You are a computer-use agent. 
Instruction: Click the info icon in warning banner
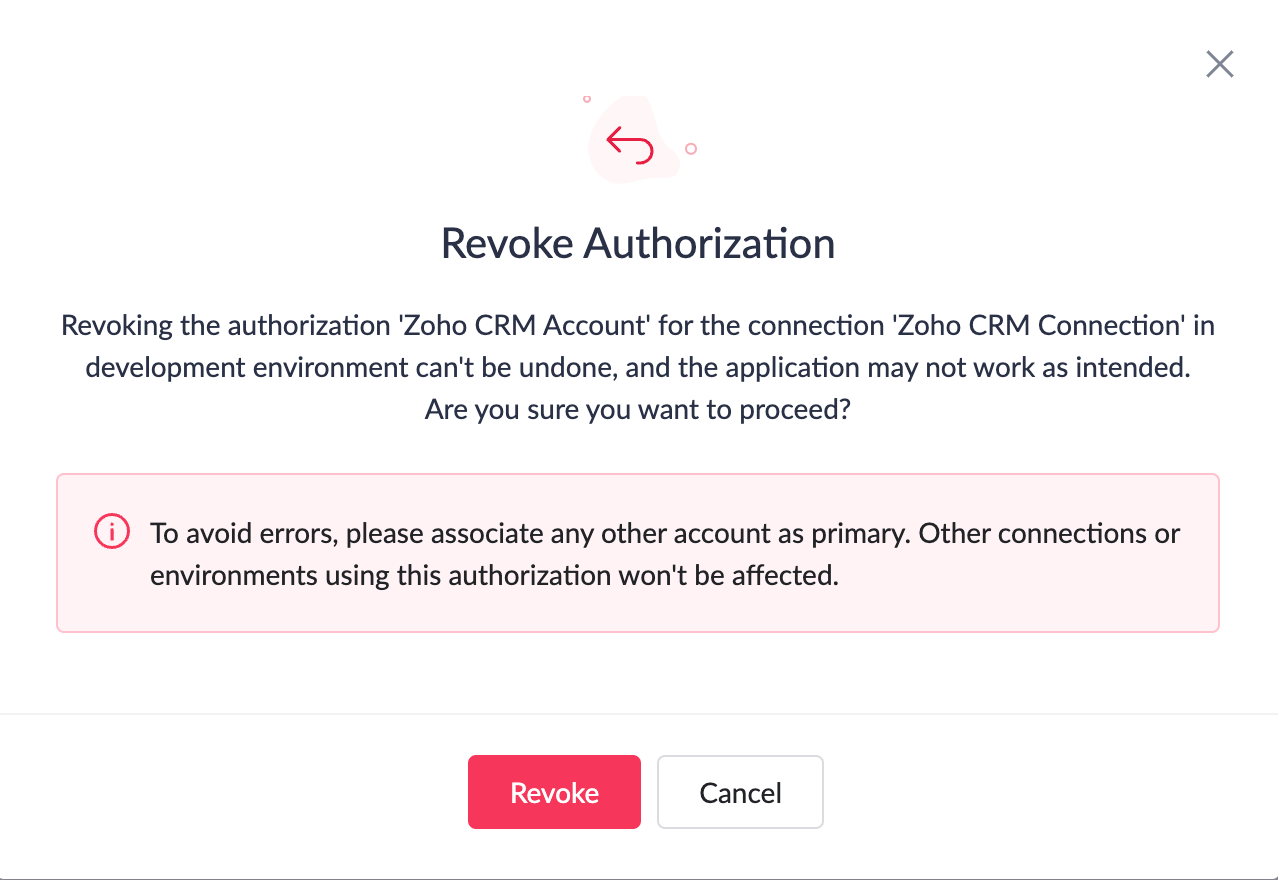click(111, 532)
